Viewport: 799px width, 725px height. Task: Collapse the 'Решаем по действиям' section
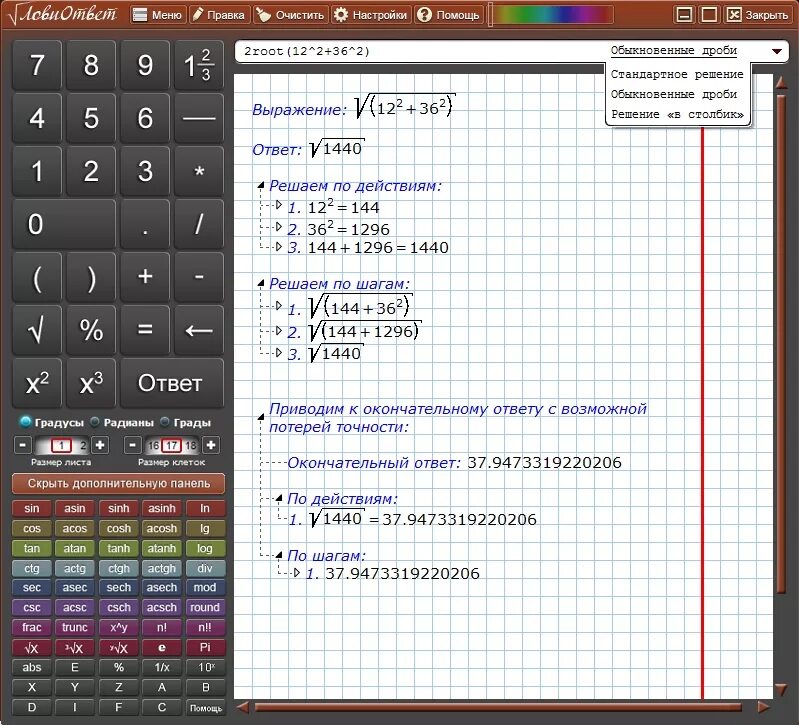(261, 185)
